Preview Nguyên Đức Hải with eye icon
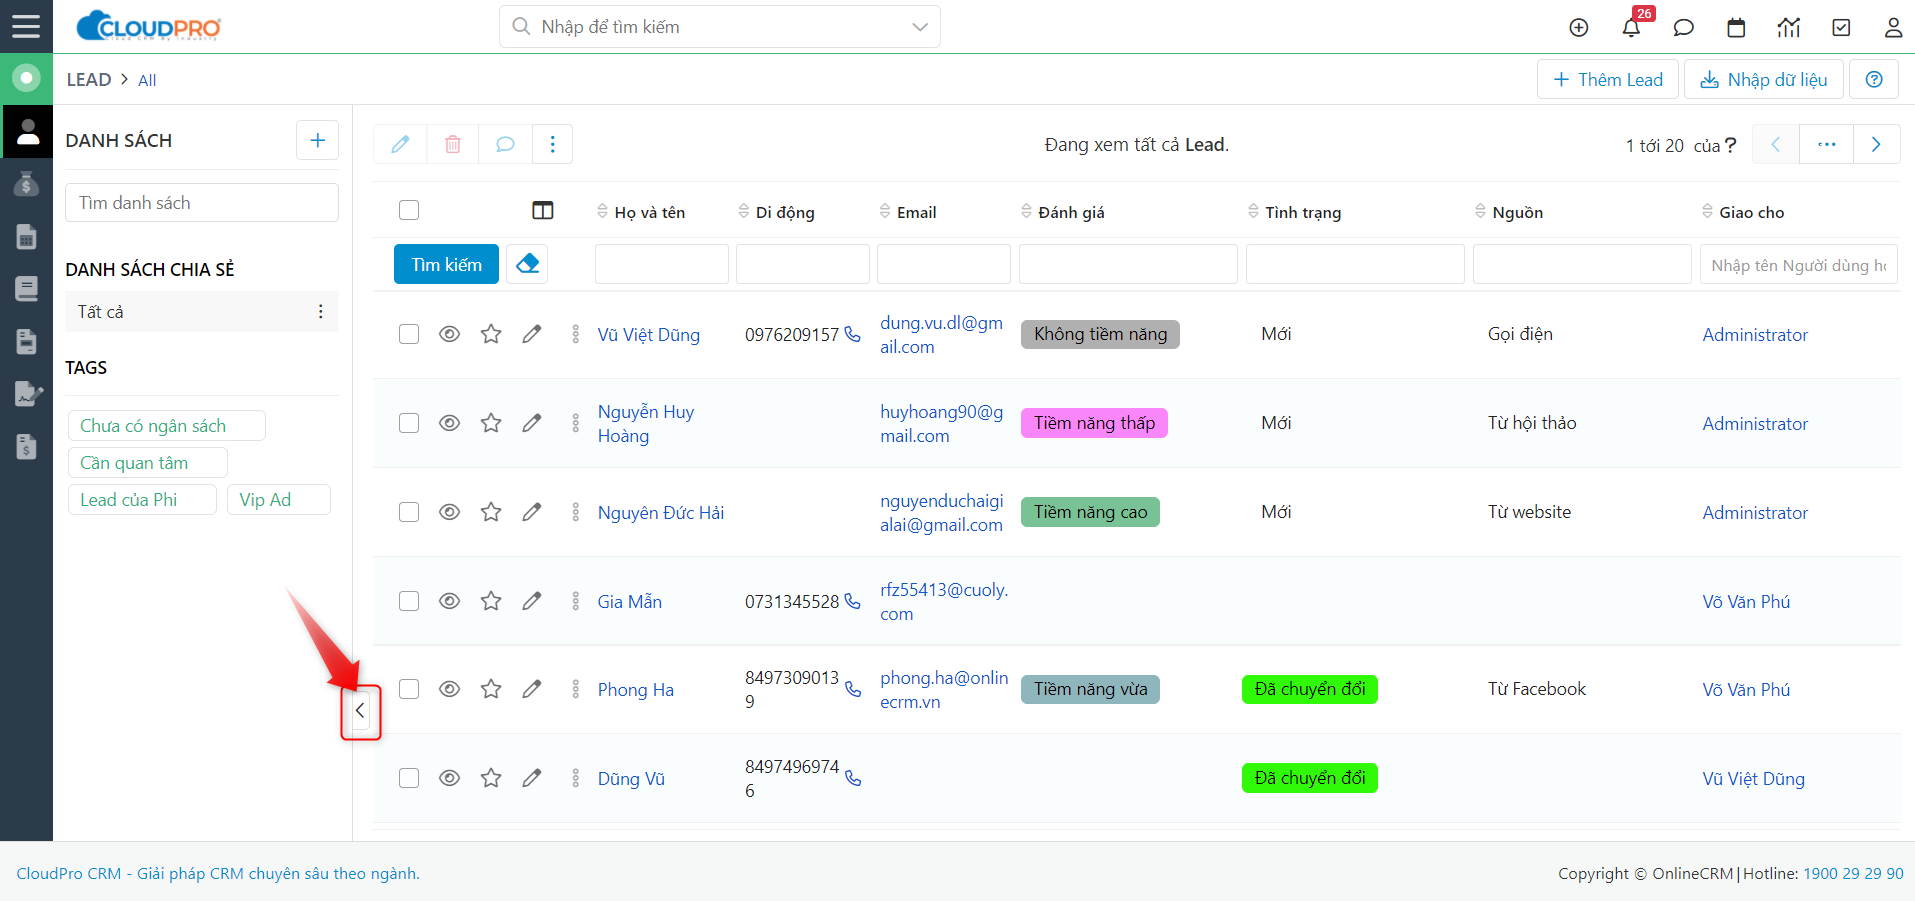 [x=450, y=512]
